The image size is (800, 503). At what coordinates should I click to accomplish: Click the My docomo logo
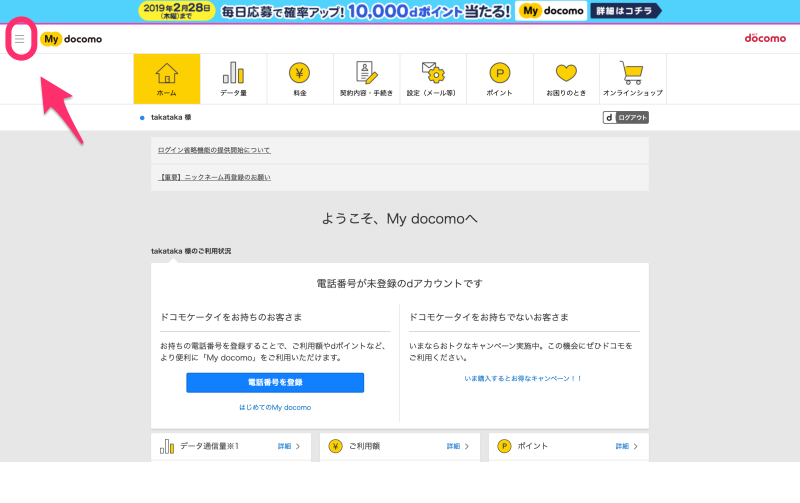click(71, 39)
